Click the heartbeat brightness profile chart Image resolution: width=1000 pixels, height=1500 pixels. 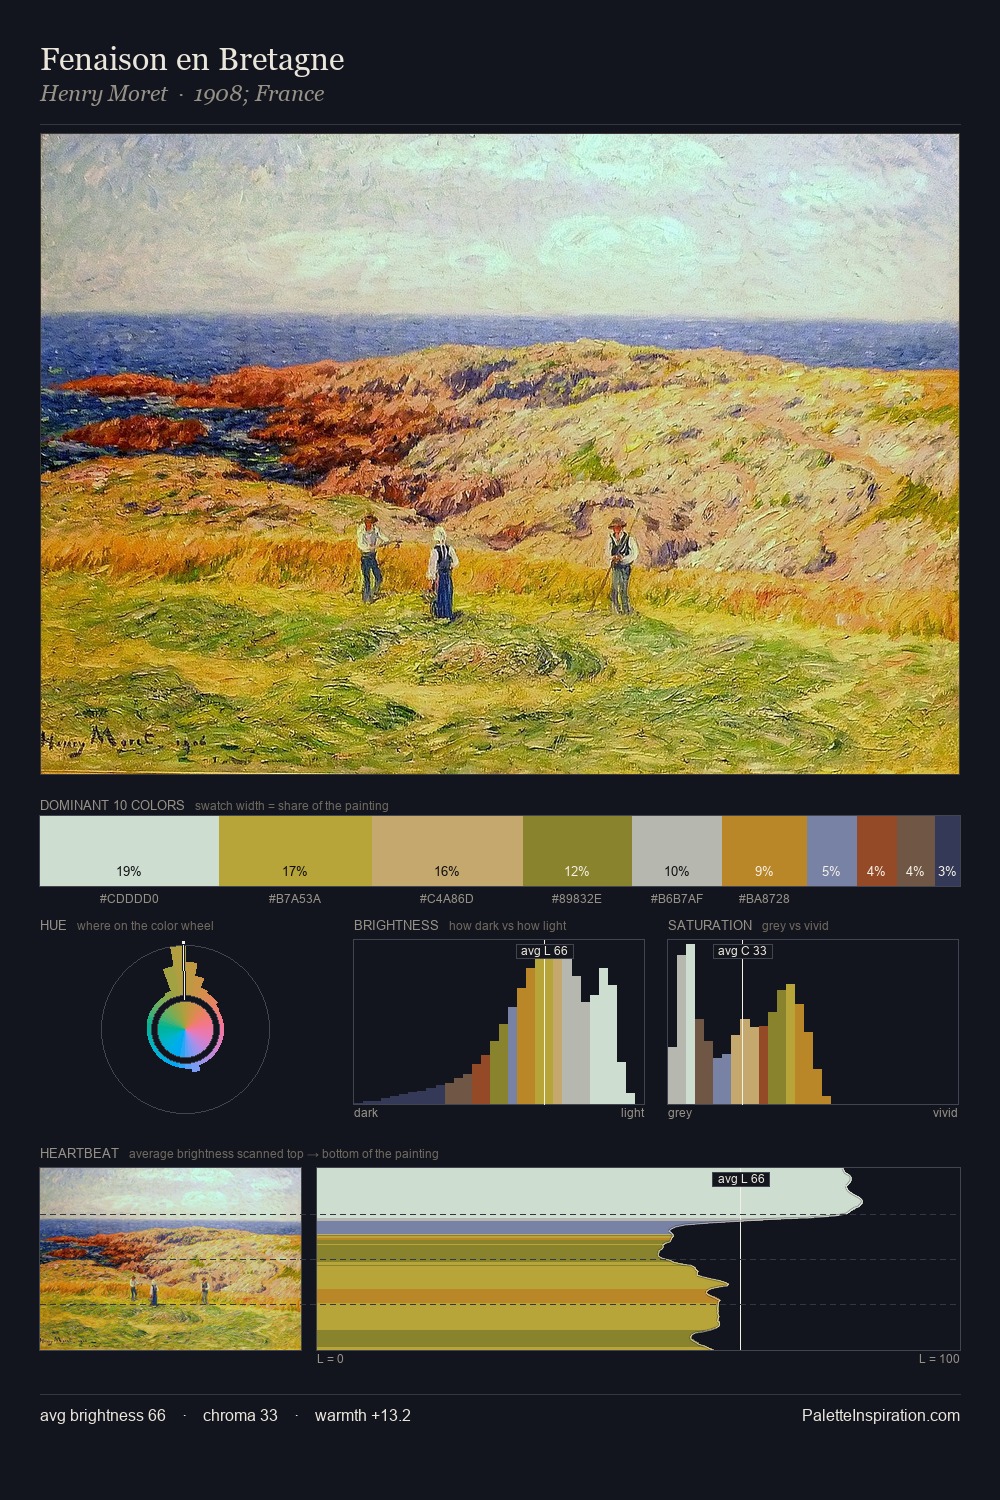click(638, 1259)
